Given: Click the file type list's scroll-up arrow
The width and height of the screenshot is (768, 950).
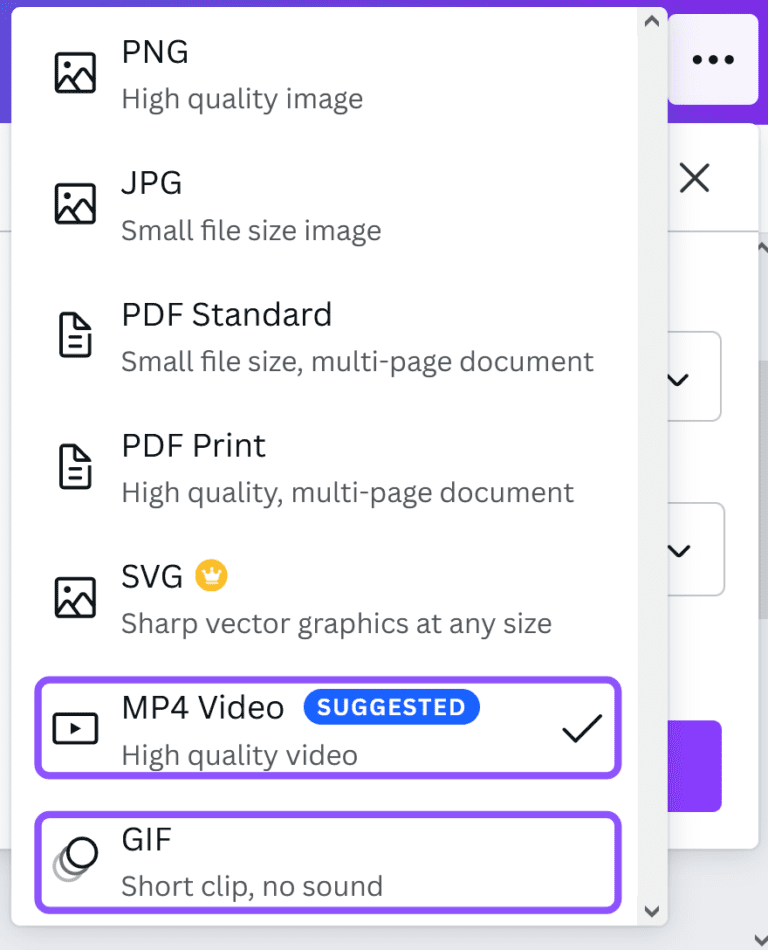Looking at the screenshot, I should pos(653,19).
